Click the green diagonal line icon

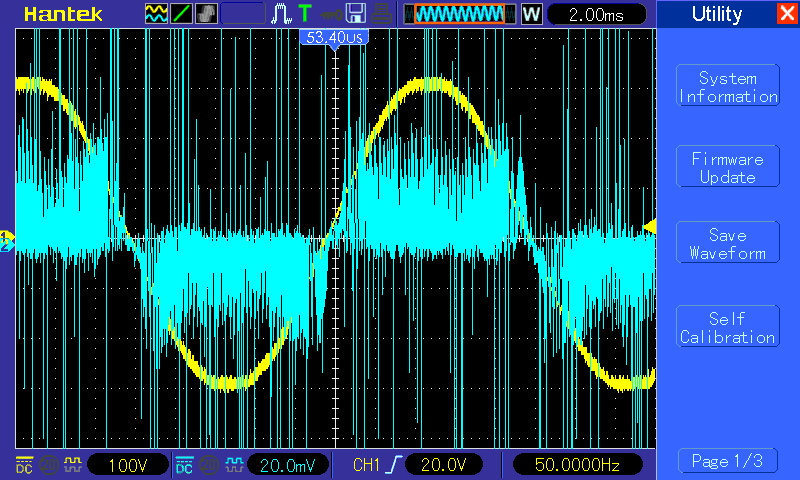coord(182,14)
